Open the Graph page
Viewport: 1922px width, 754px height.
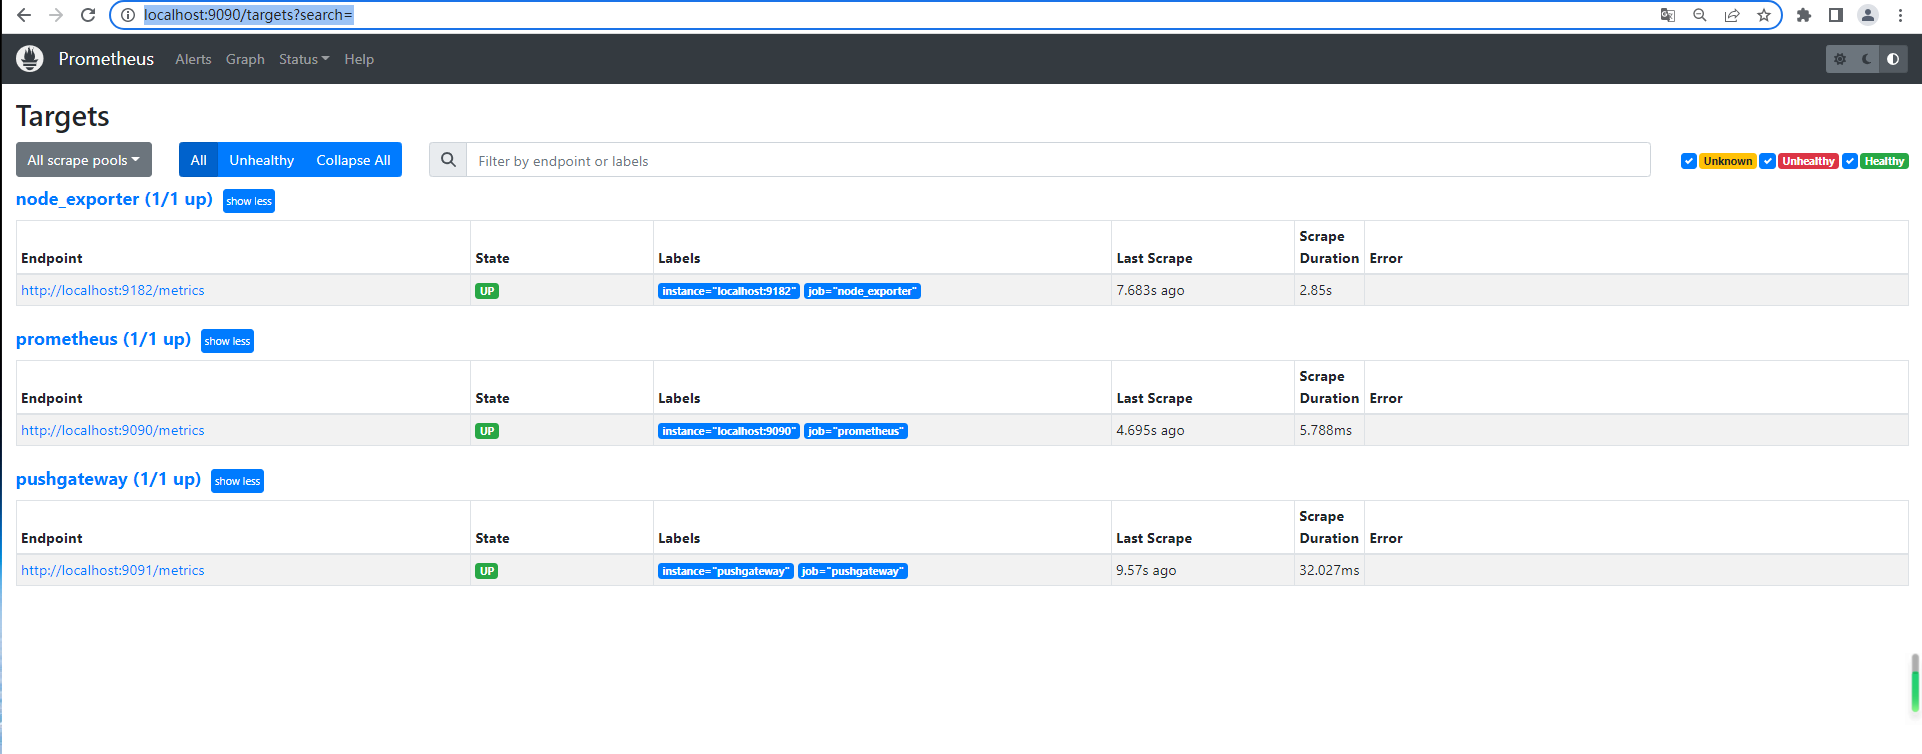245,59
